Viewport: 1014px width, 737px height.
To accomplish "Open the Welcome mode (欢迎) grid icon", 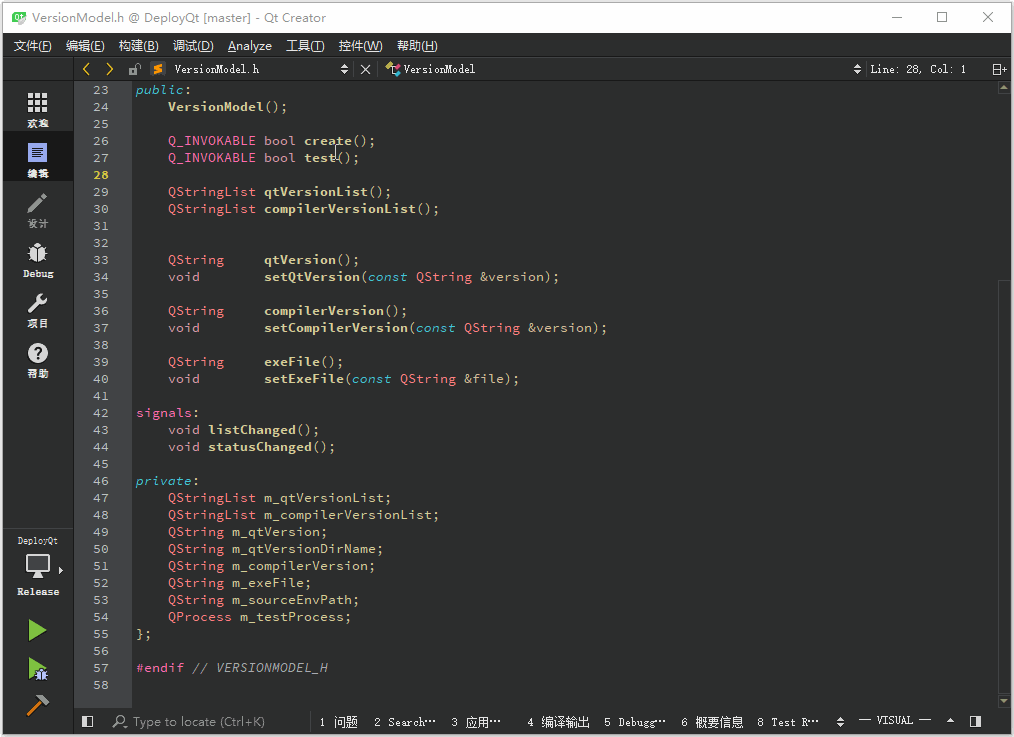I will pyautogui.click(x=38, y=102).
